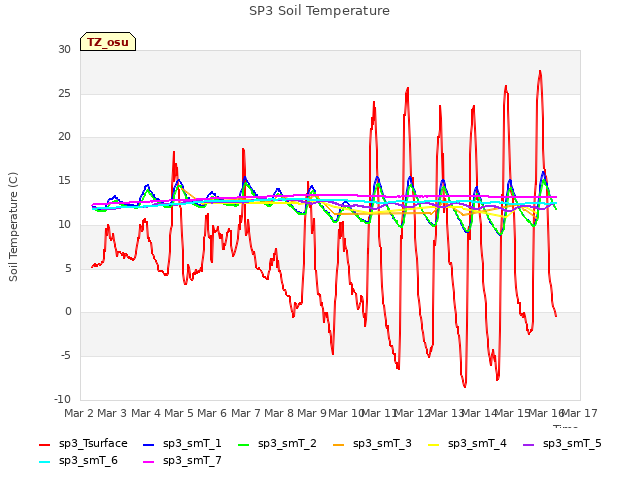The height and width of the screenshot is (480, 640).
Task: Click the yellow sp3_smT_4 legend swatch
Action: coord(433,444)
